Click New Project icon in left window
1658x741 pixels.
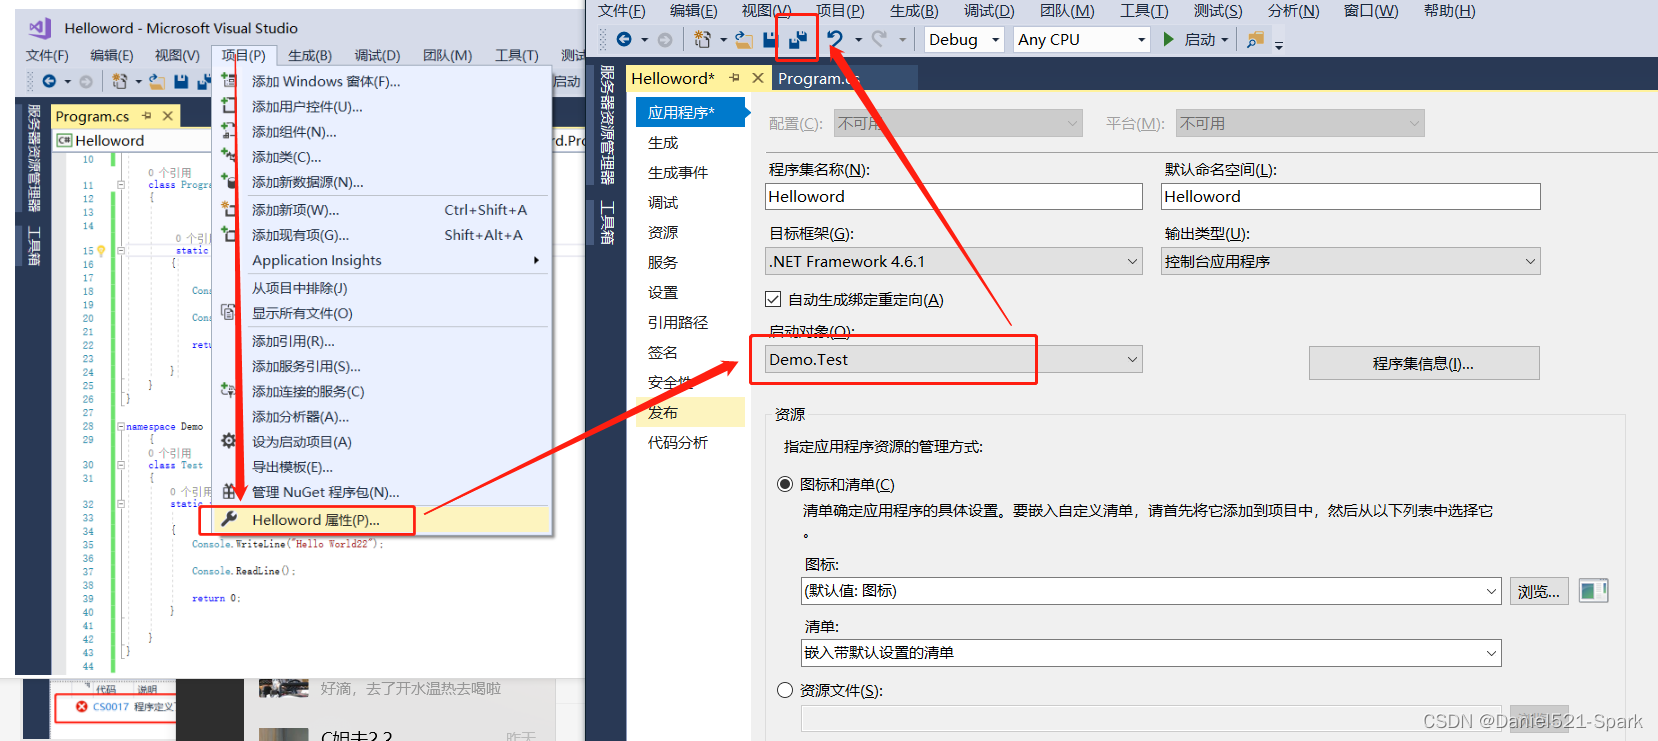coord(120,81)
